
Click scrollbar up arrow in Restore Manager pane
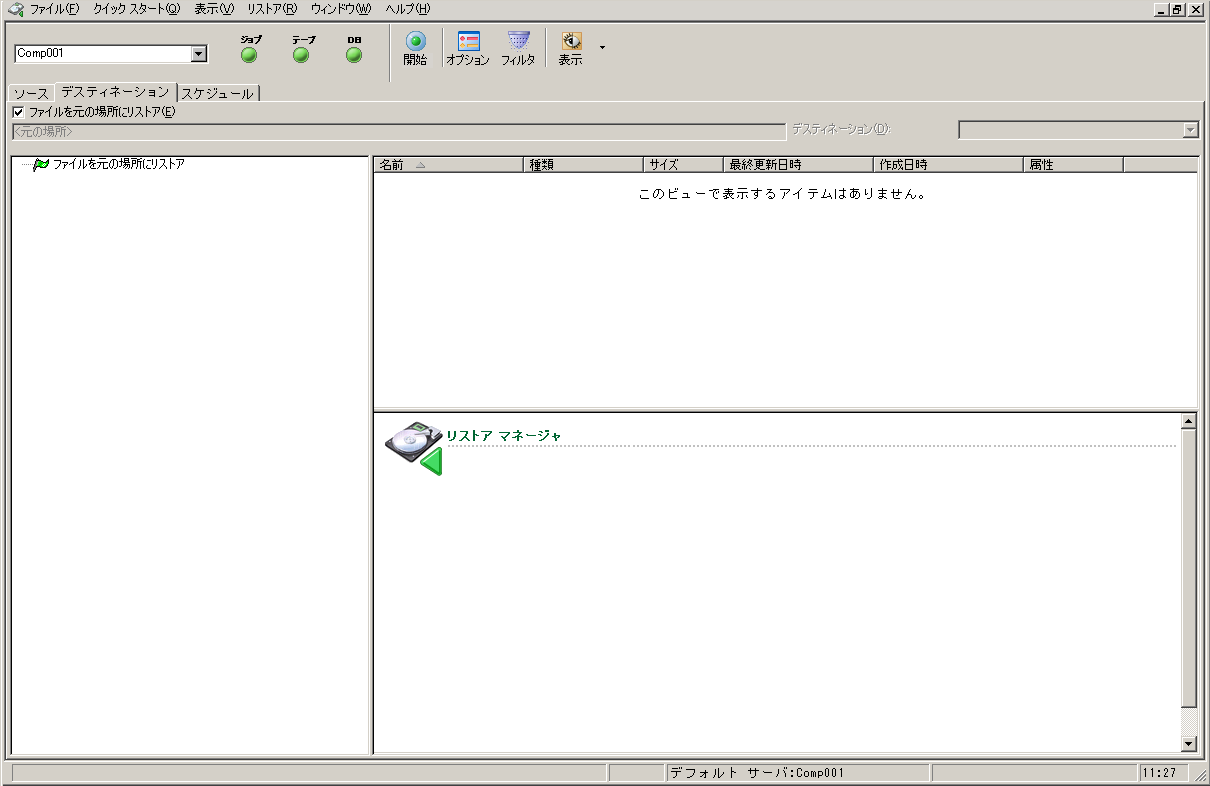click(1188, 421)
